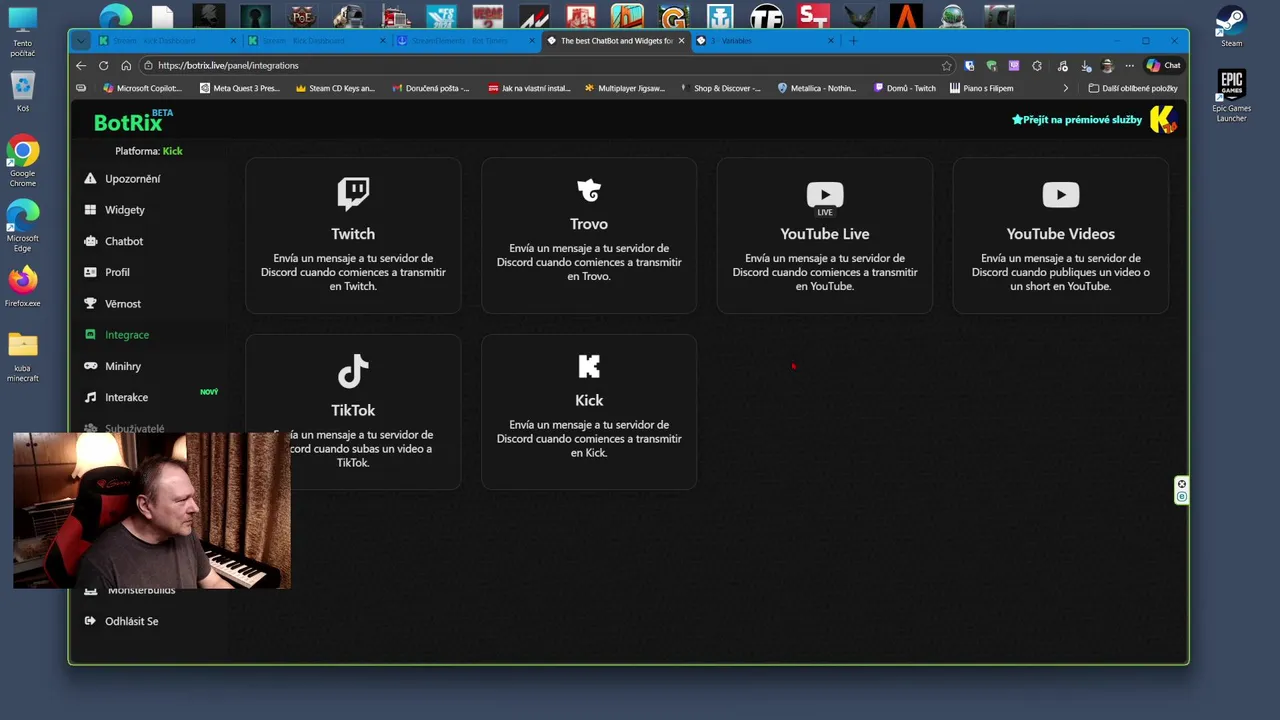Select the Tento počítač desktop icon

click(x=22, y=32)
